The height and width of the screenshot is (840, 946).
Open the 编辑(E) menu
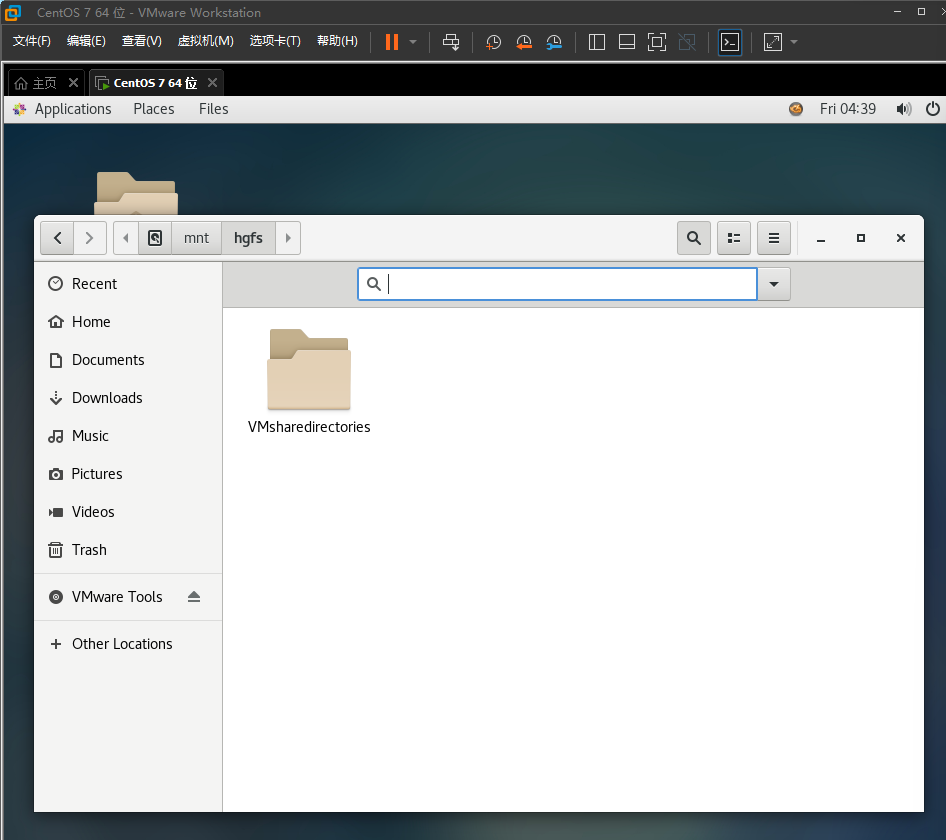[86, 40]
